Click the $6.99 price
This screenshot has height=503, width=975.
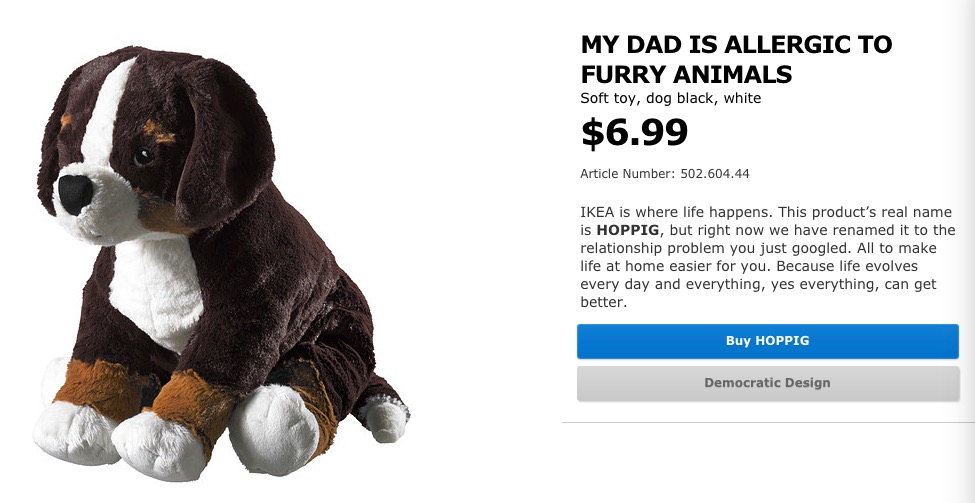(x=634, y=132)
